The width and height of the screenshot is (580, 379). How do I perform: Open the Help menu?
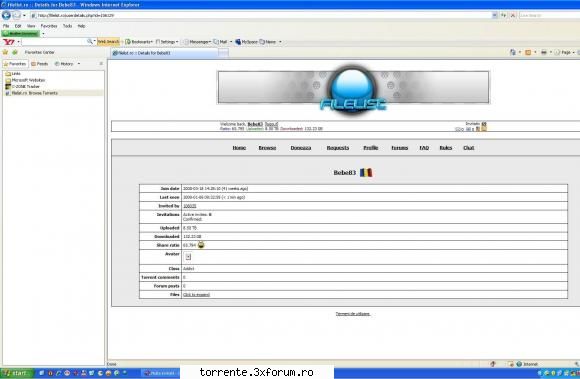pos(81,26)
